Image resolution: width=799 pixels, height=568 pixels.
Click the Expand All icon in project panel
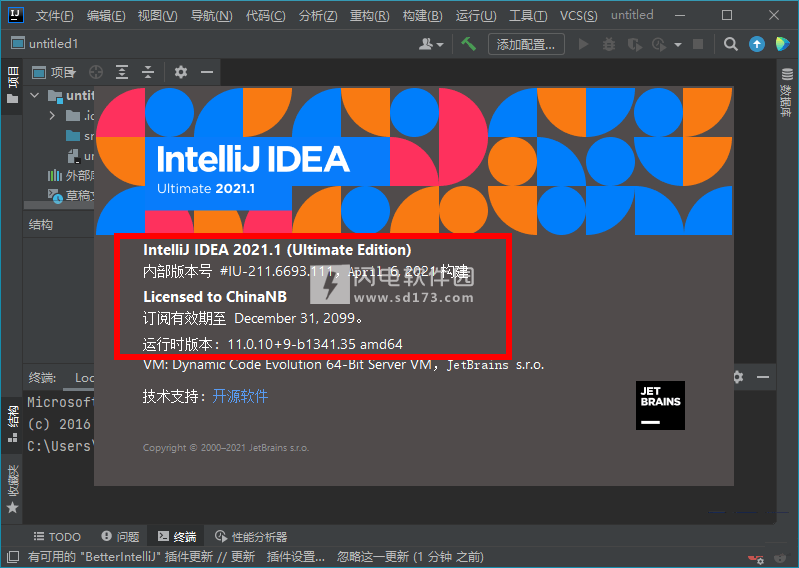pos(122,72)
